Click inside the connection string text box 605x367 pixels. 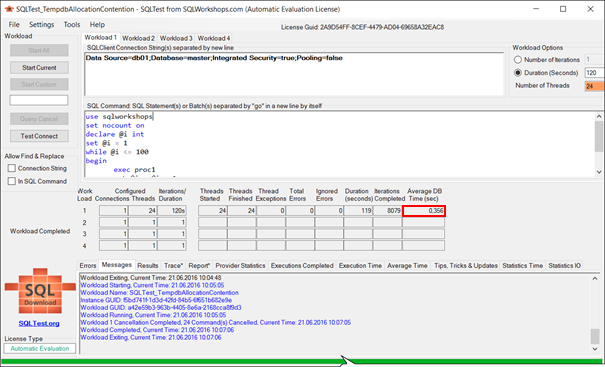[x=294, y=74]
